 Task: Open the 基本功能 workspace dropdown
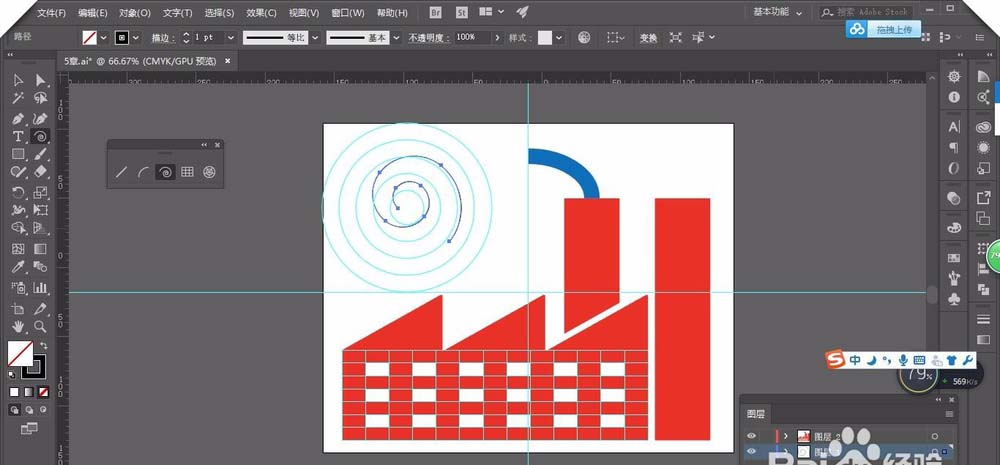[x=777, y=12]
